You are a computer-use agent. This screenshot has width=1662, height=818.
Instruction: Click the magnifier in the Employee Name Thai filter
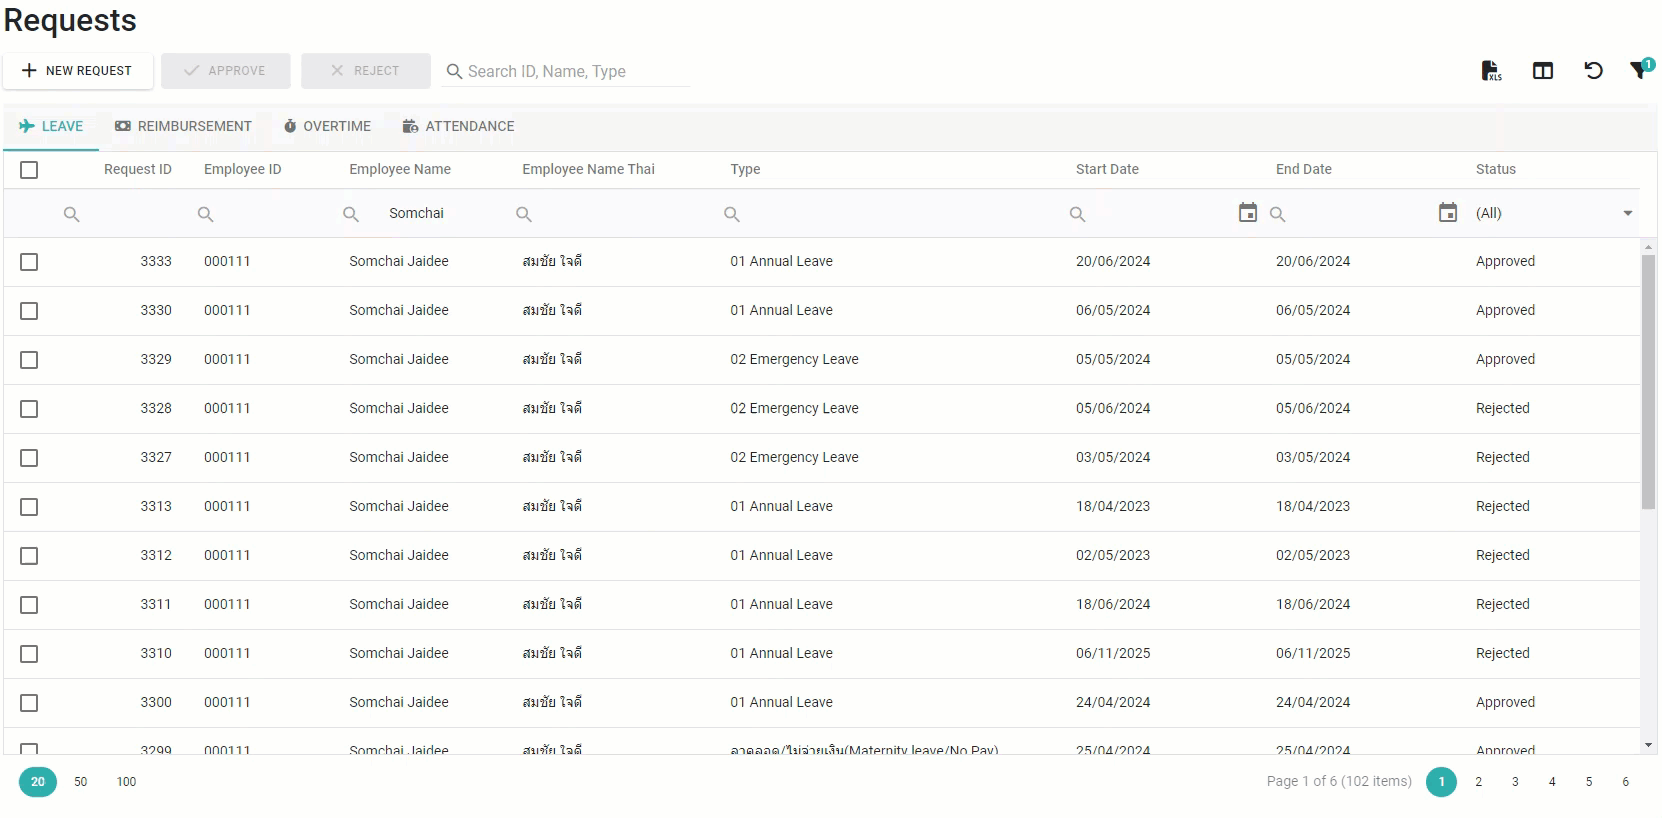pos(524,214)
